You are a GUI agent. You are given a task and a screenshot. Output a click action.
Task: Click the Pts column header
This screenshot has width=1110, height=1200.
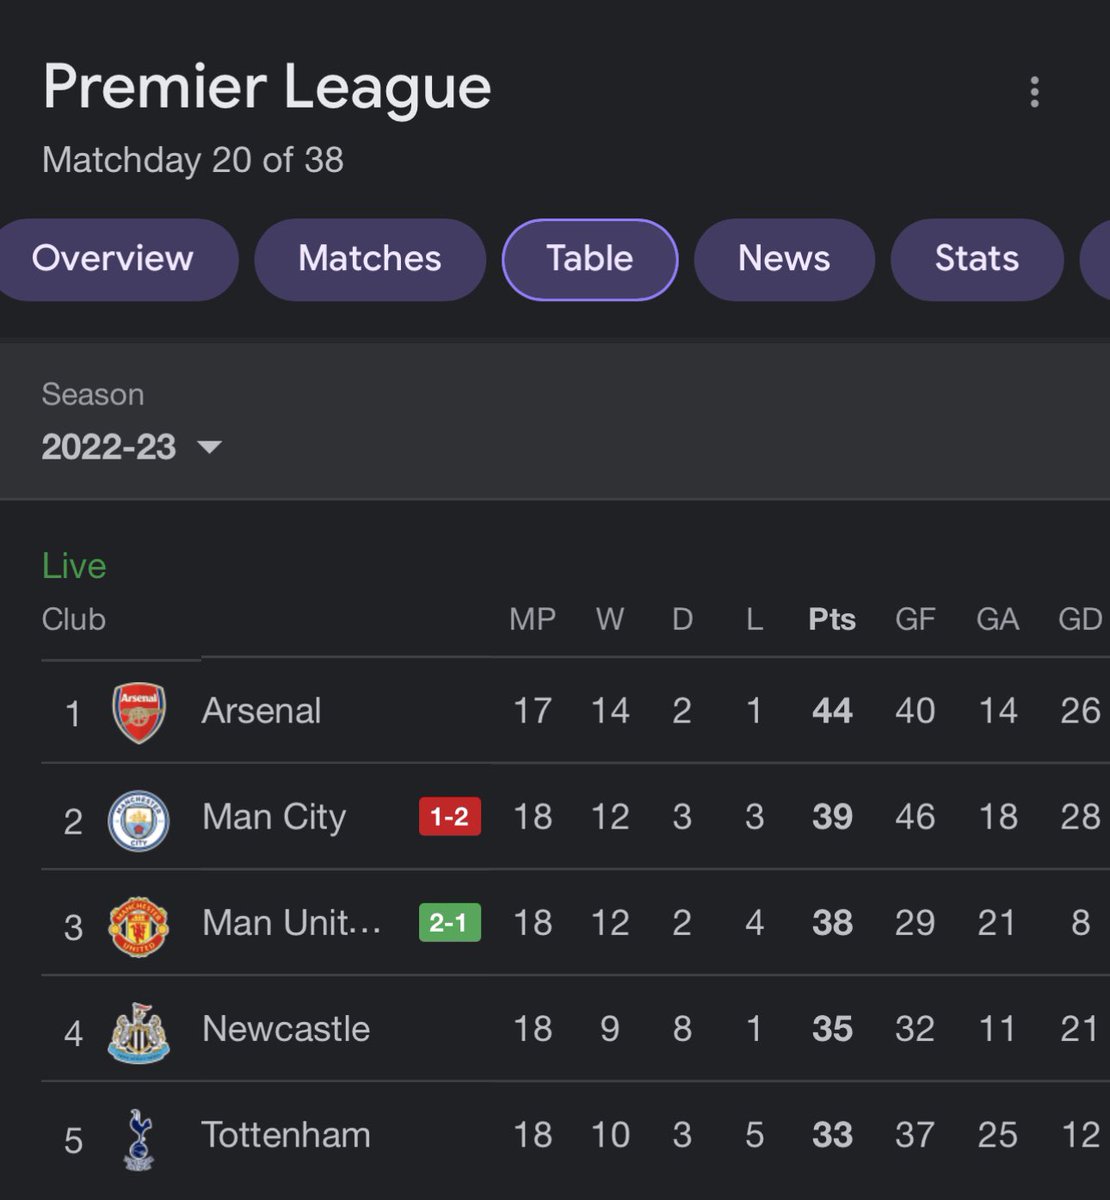point(832,619)
